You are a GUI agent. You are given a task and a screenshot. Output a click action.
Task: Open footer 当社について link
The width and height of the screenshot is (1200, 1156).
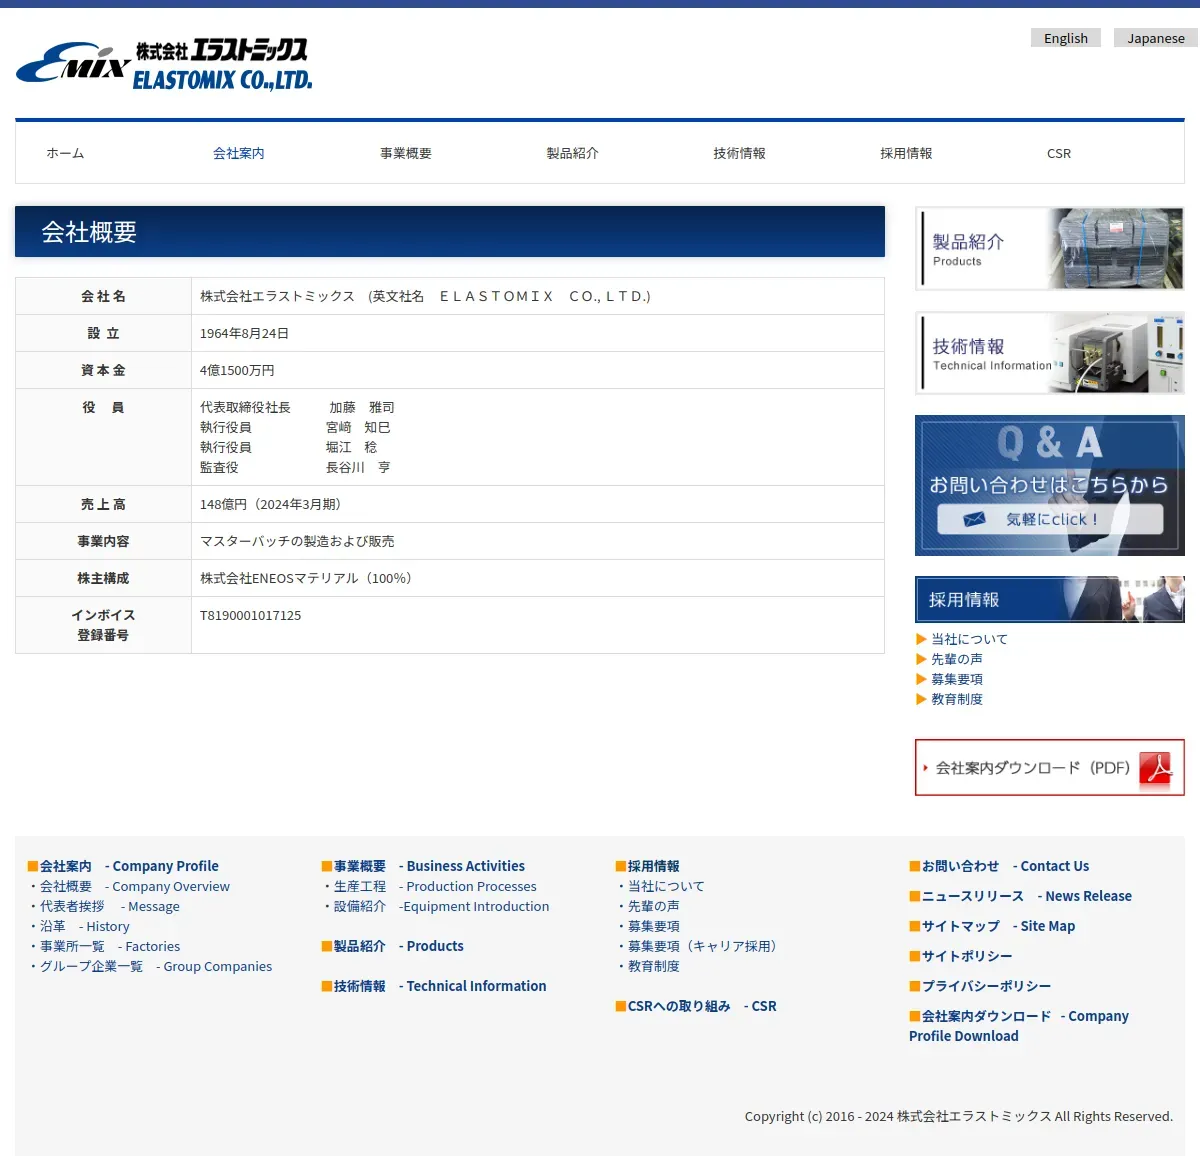[666, 886]
